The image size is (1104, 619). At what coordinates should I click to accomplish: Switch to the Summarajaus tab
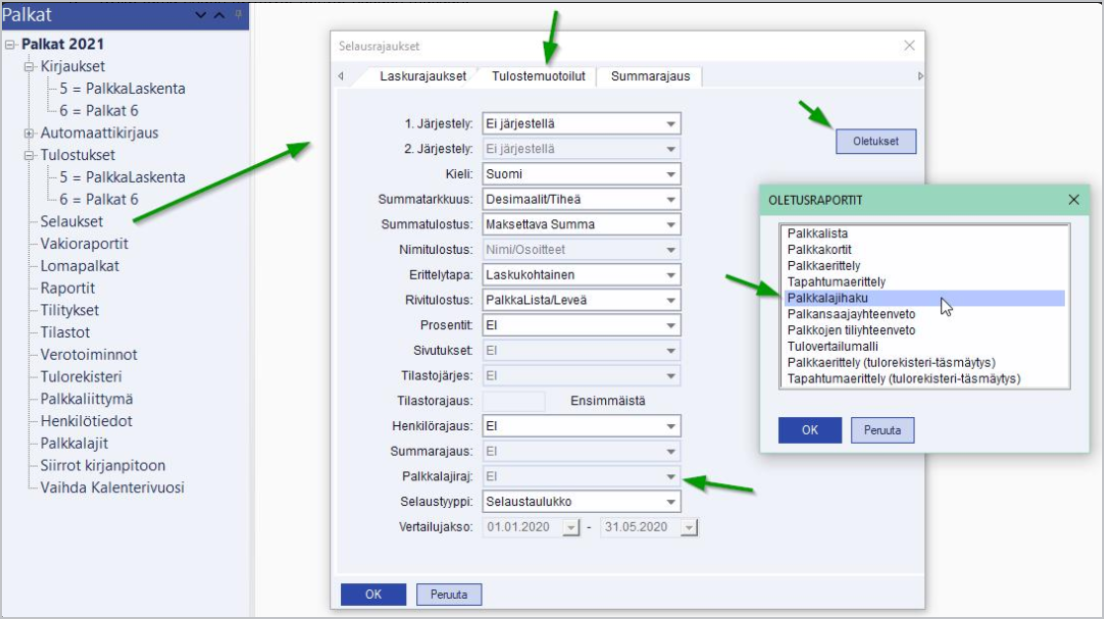pos(650,76)
